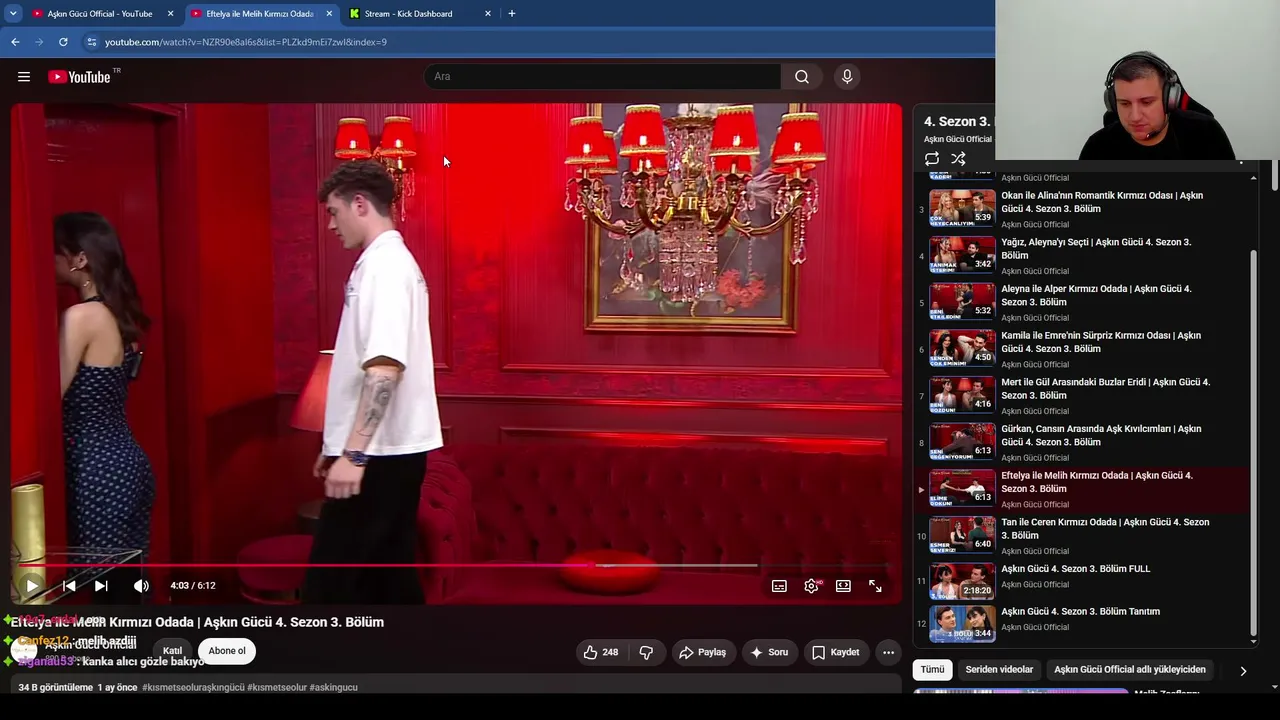Click the address bar URL
Screen dimensions: 1280x720
(246, 42)
